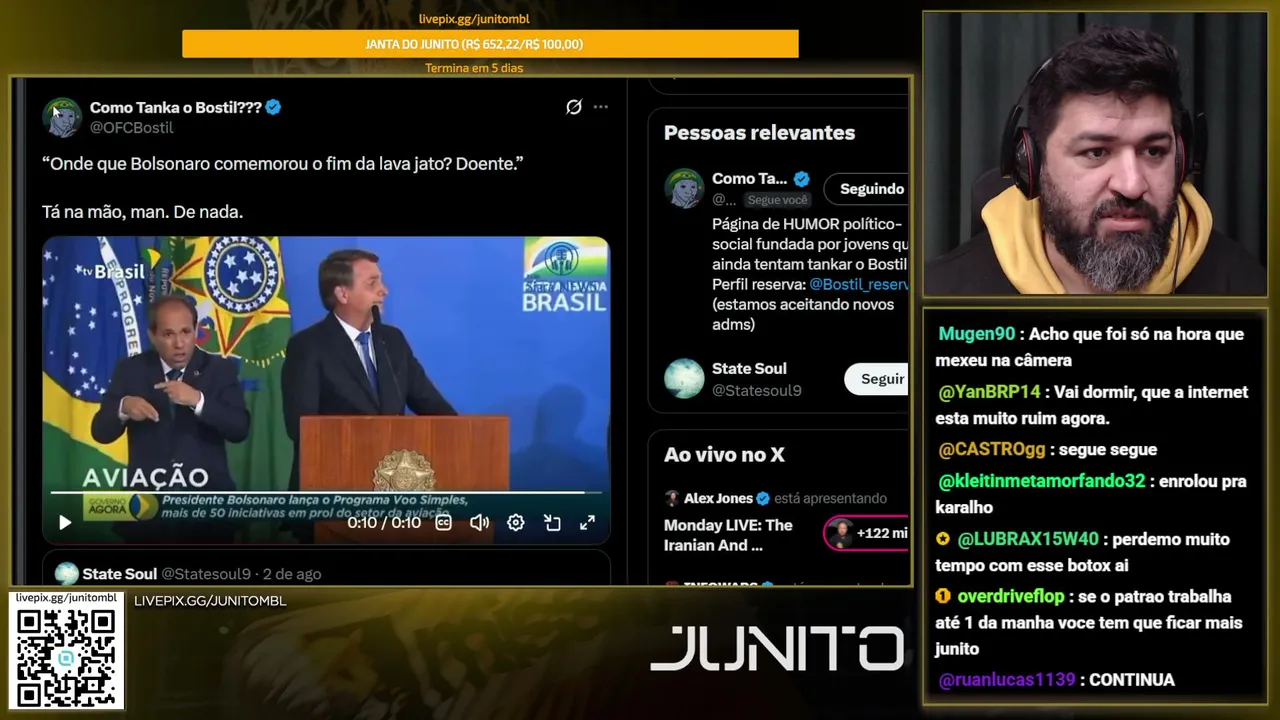
Task: Expand the video to fullscreen
Action: [588, 522]
